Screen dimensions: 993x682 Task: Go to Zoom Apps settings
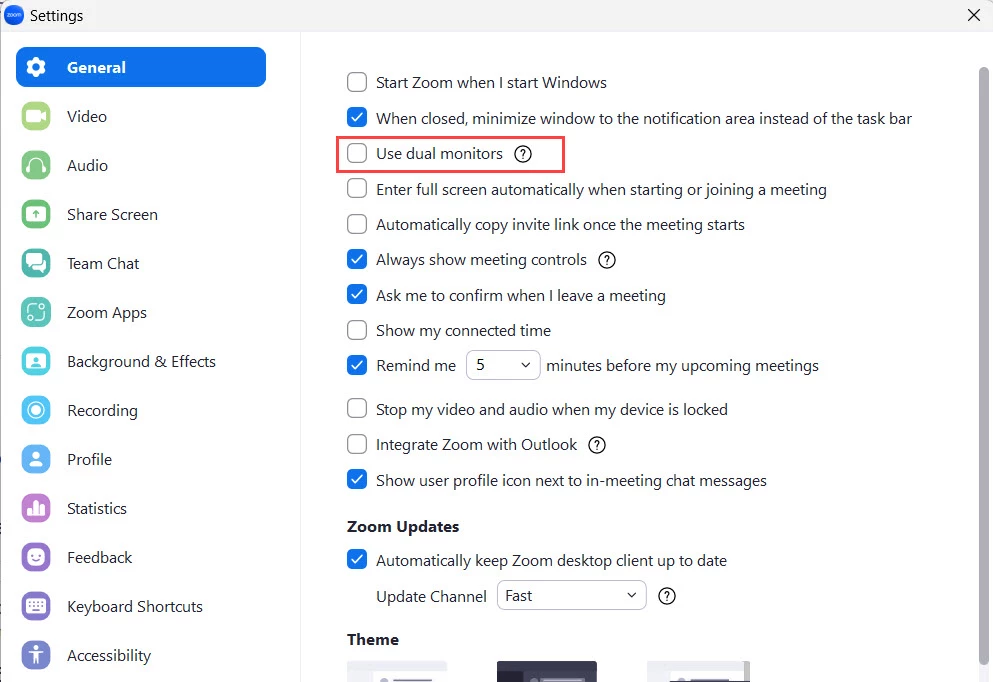[x=141, y=313]
